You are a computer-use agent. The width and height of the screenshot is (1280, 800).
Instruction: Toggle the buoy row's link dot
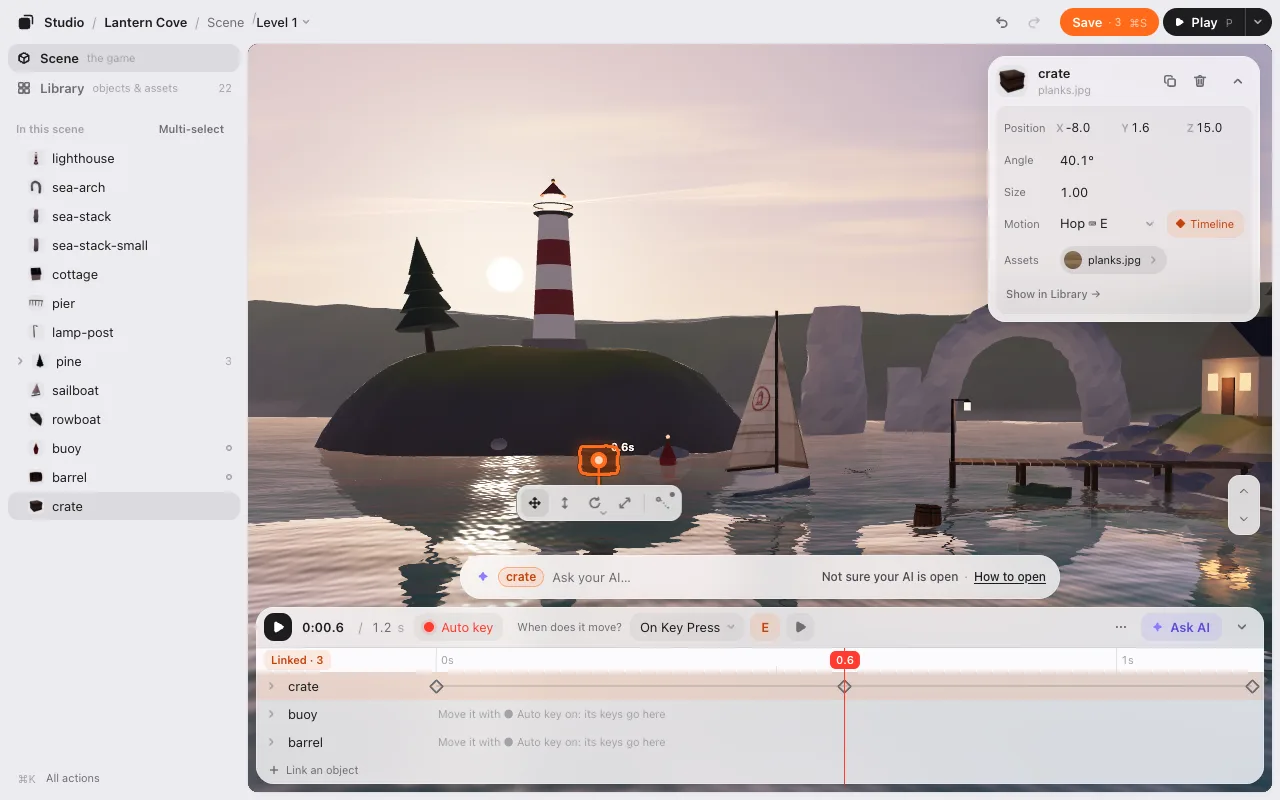tap(229, 448)
